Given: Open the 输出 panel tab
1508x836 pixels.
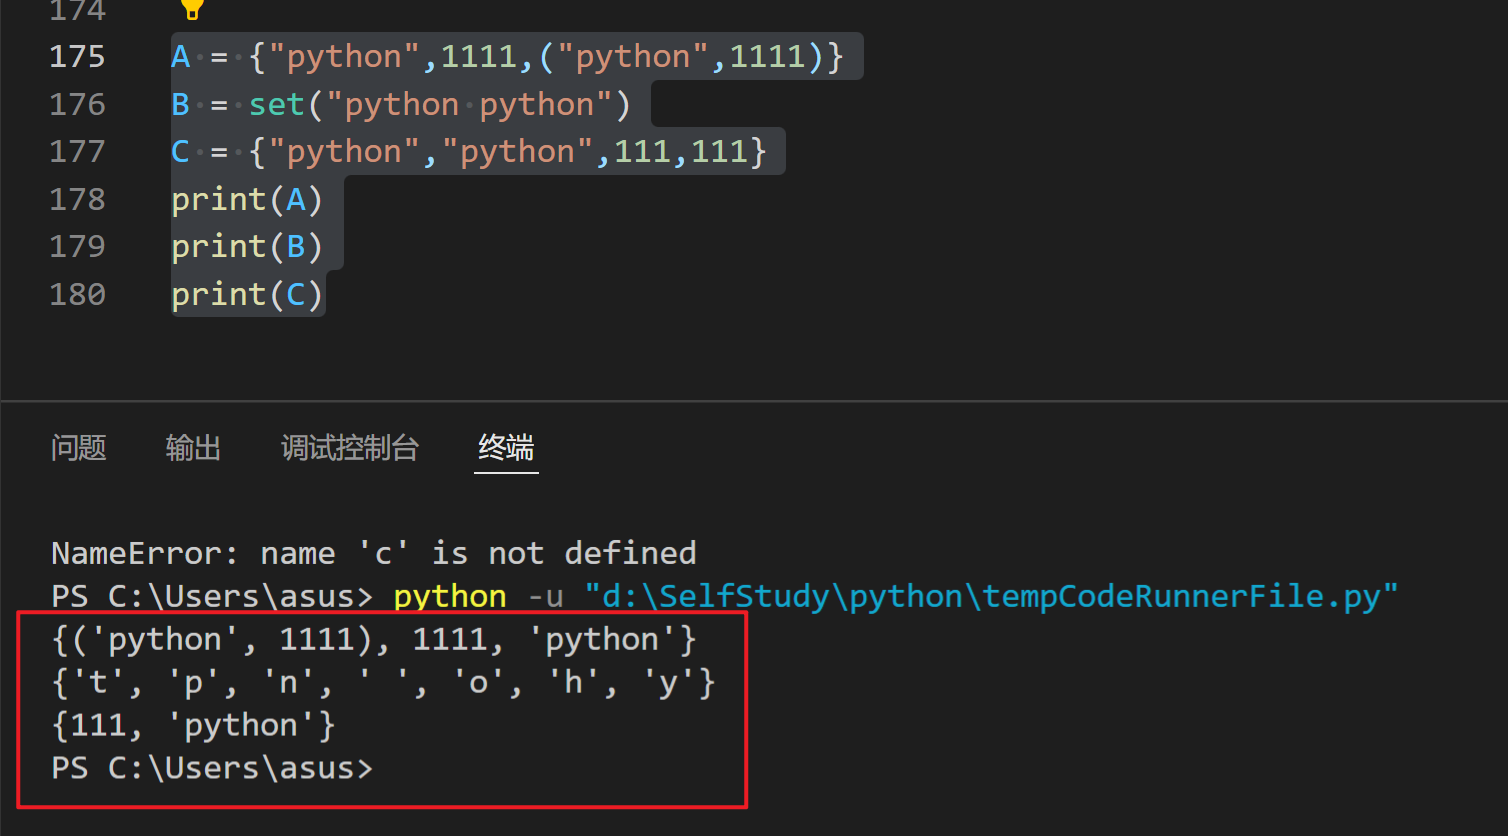Looking at the screenshot, I should pyautogui.click(x=193, y=449).
